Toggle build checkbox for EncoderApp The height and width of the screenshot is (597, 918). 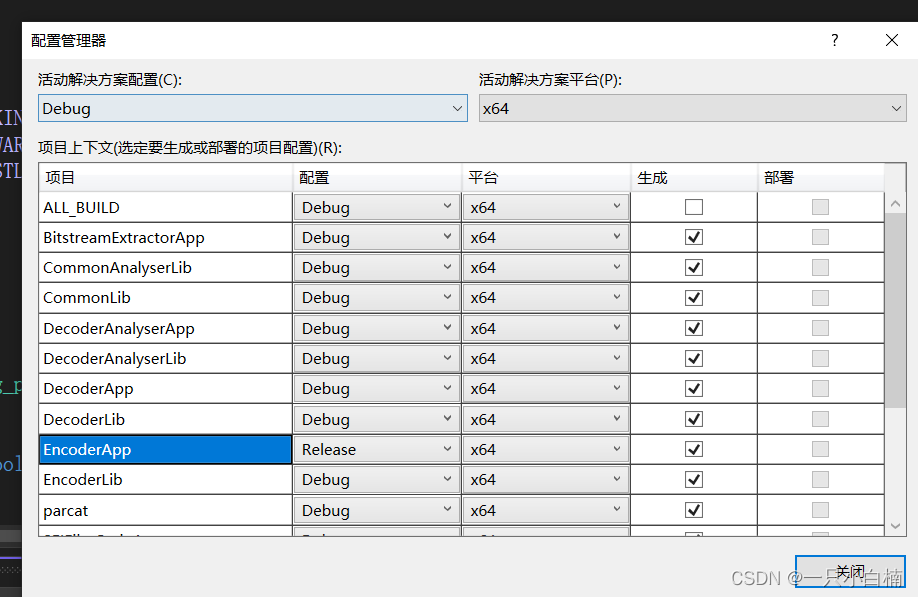pyautogui.click(x=694, y=450)
